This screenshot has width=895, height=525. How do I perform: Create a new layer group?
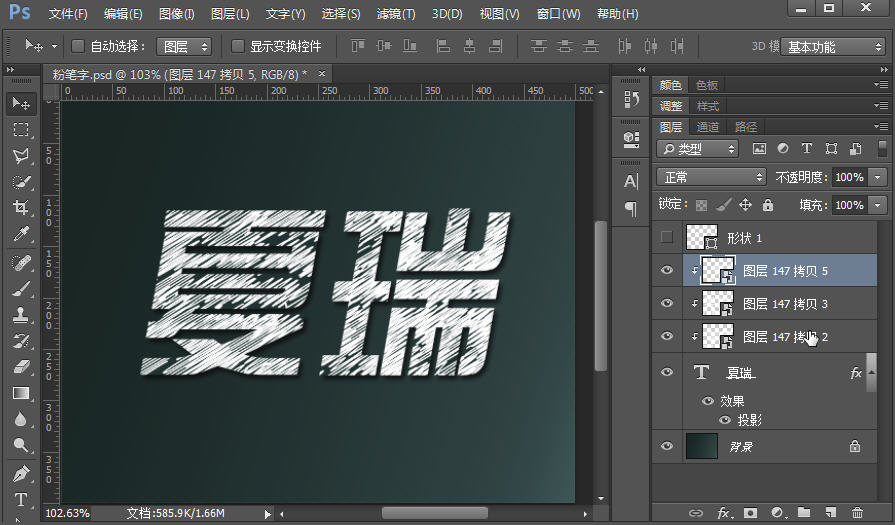coord(804,512)
